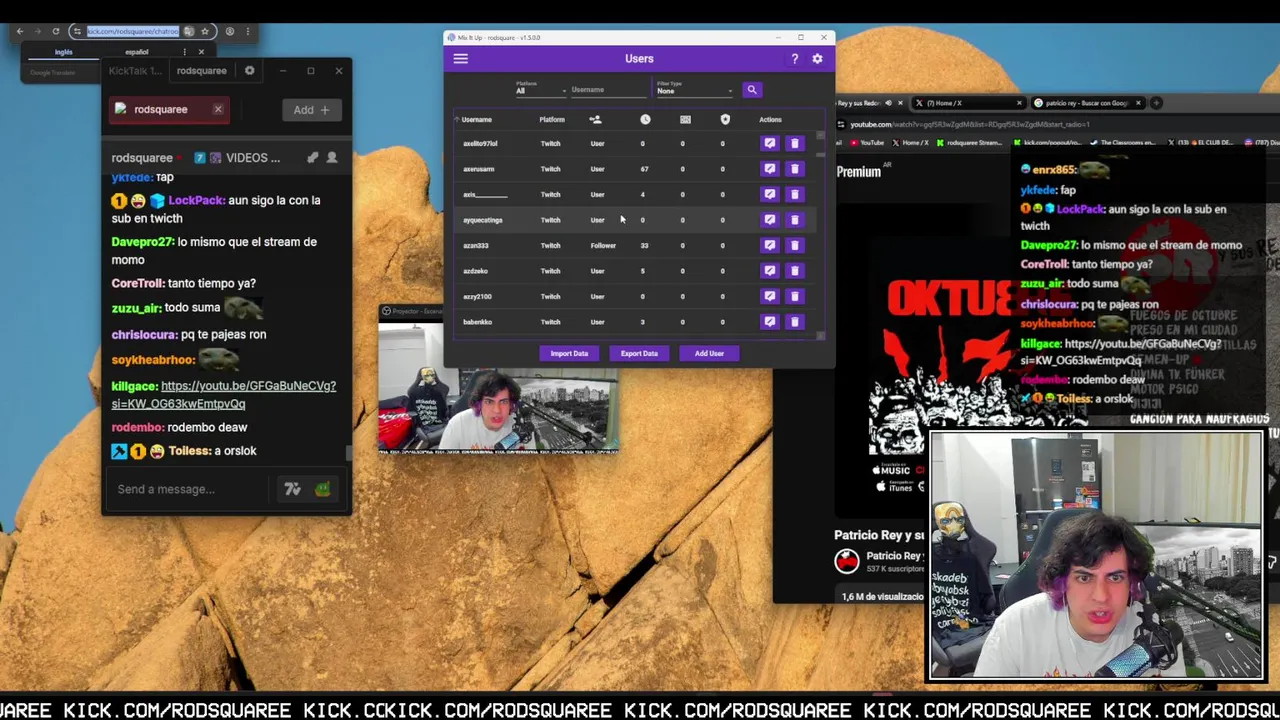Open Platform dropdown set to All
The image size is (1280, 720).
coord(541,91)
